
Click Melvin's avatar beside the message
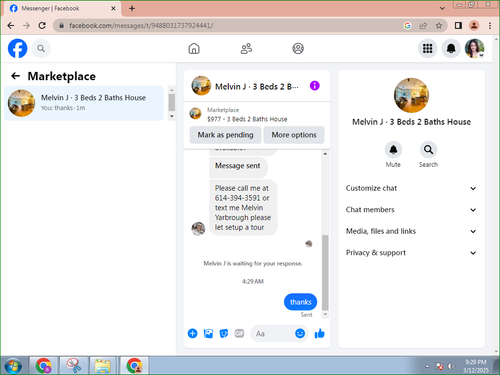198,229
